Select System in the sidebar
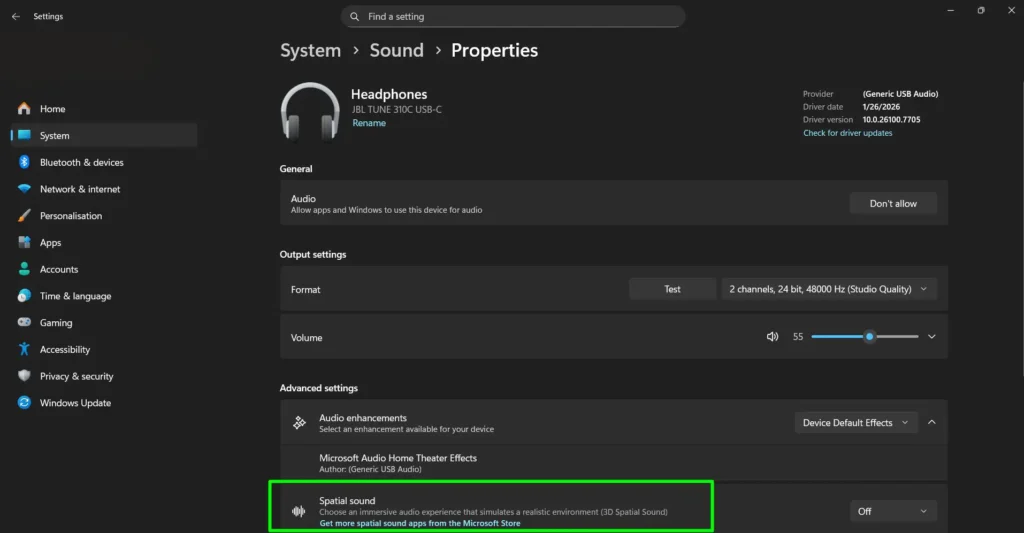The height and width of the screenshot is (533, 1024). (x=104, y=135)
